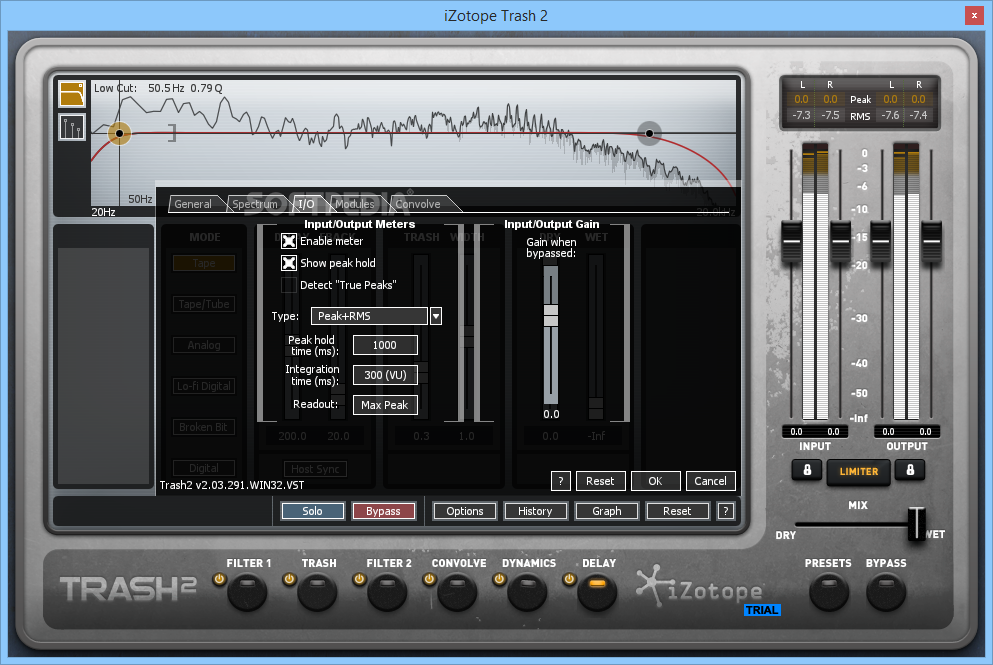This screenshot has height=665, width=993.
Task: Open the 300 (VU) integration time selector
Action: click(385, 375)
